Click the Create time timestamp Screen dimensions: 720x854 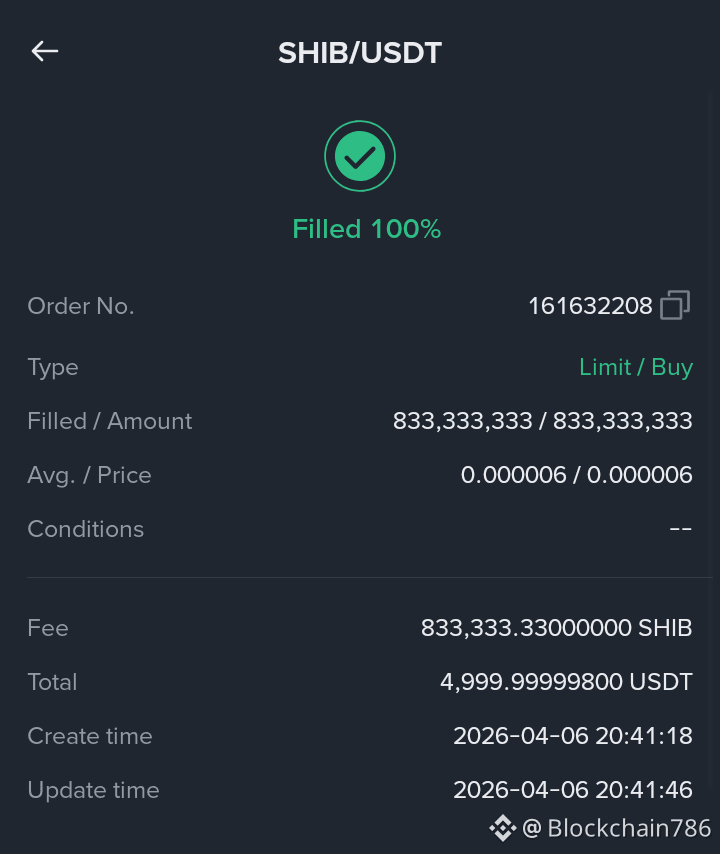(573, 736)
